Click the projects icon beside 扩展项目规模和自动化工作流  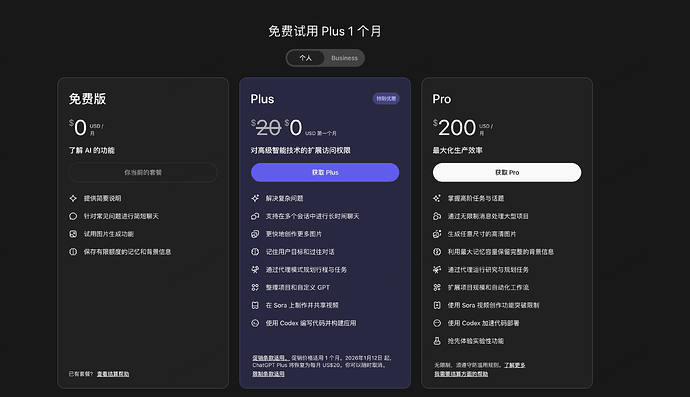coord(437,287)
